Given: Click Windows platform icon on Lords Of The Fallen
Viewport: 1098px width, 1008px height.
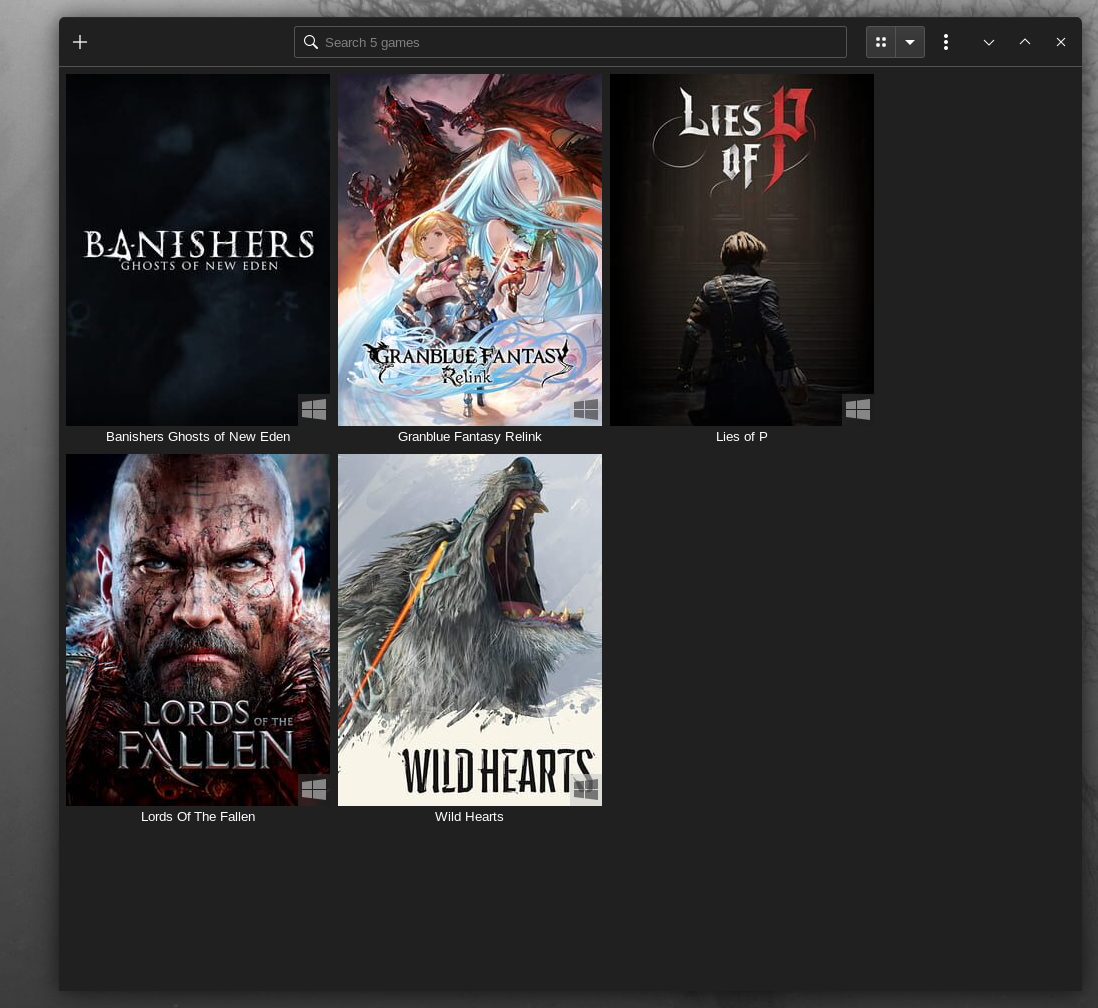Looking at the screenshot, I should [x=314, y=789].
